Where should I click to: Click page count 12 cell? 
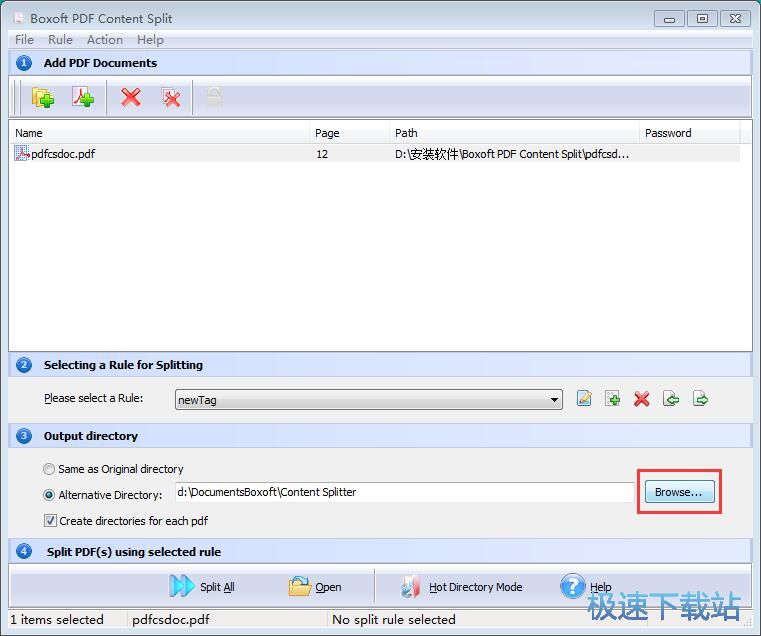(322, 154)
